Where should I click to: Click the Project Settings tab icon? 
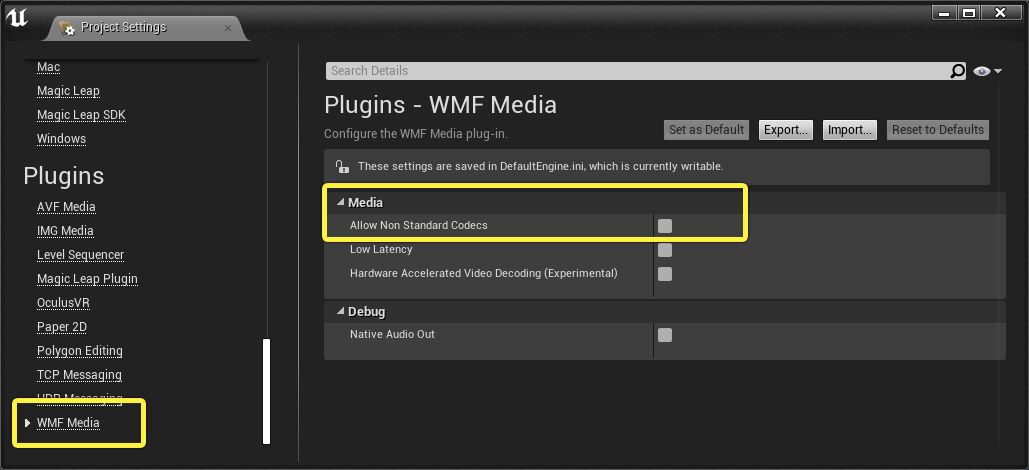tap(67, 28)
